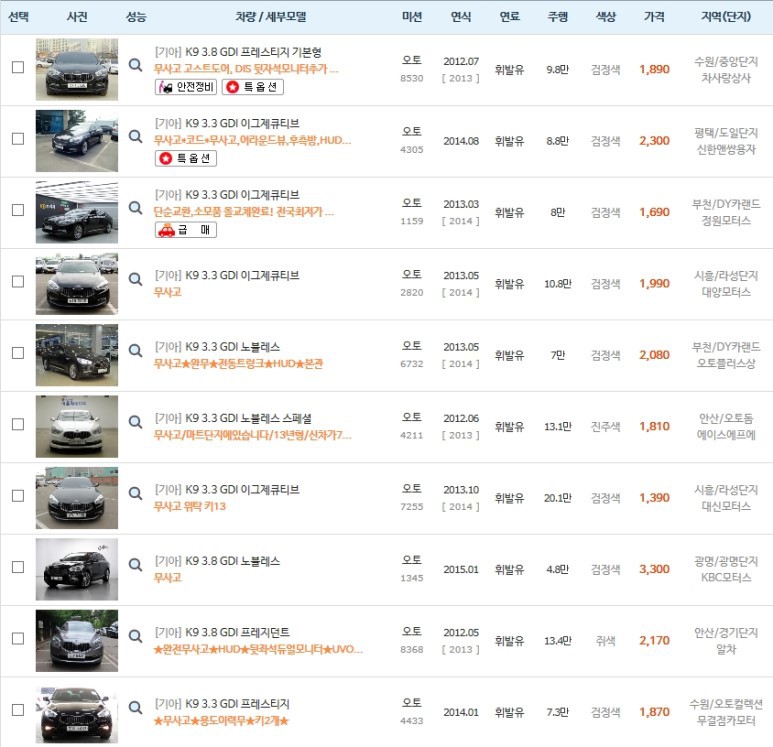Viewport: 773px width, 747px height.
Task: Open thumbnail of K9 priced 1,390
Action: pyautogui.click(x=77, y=498)
